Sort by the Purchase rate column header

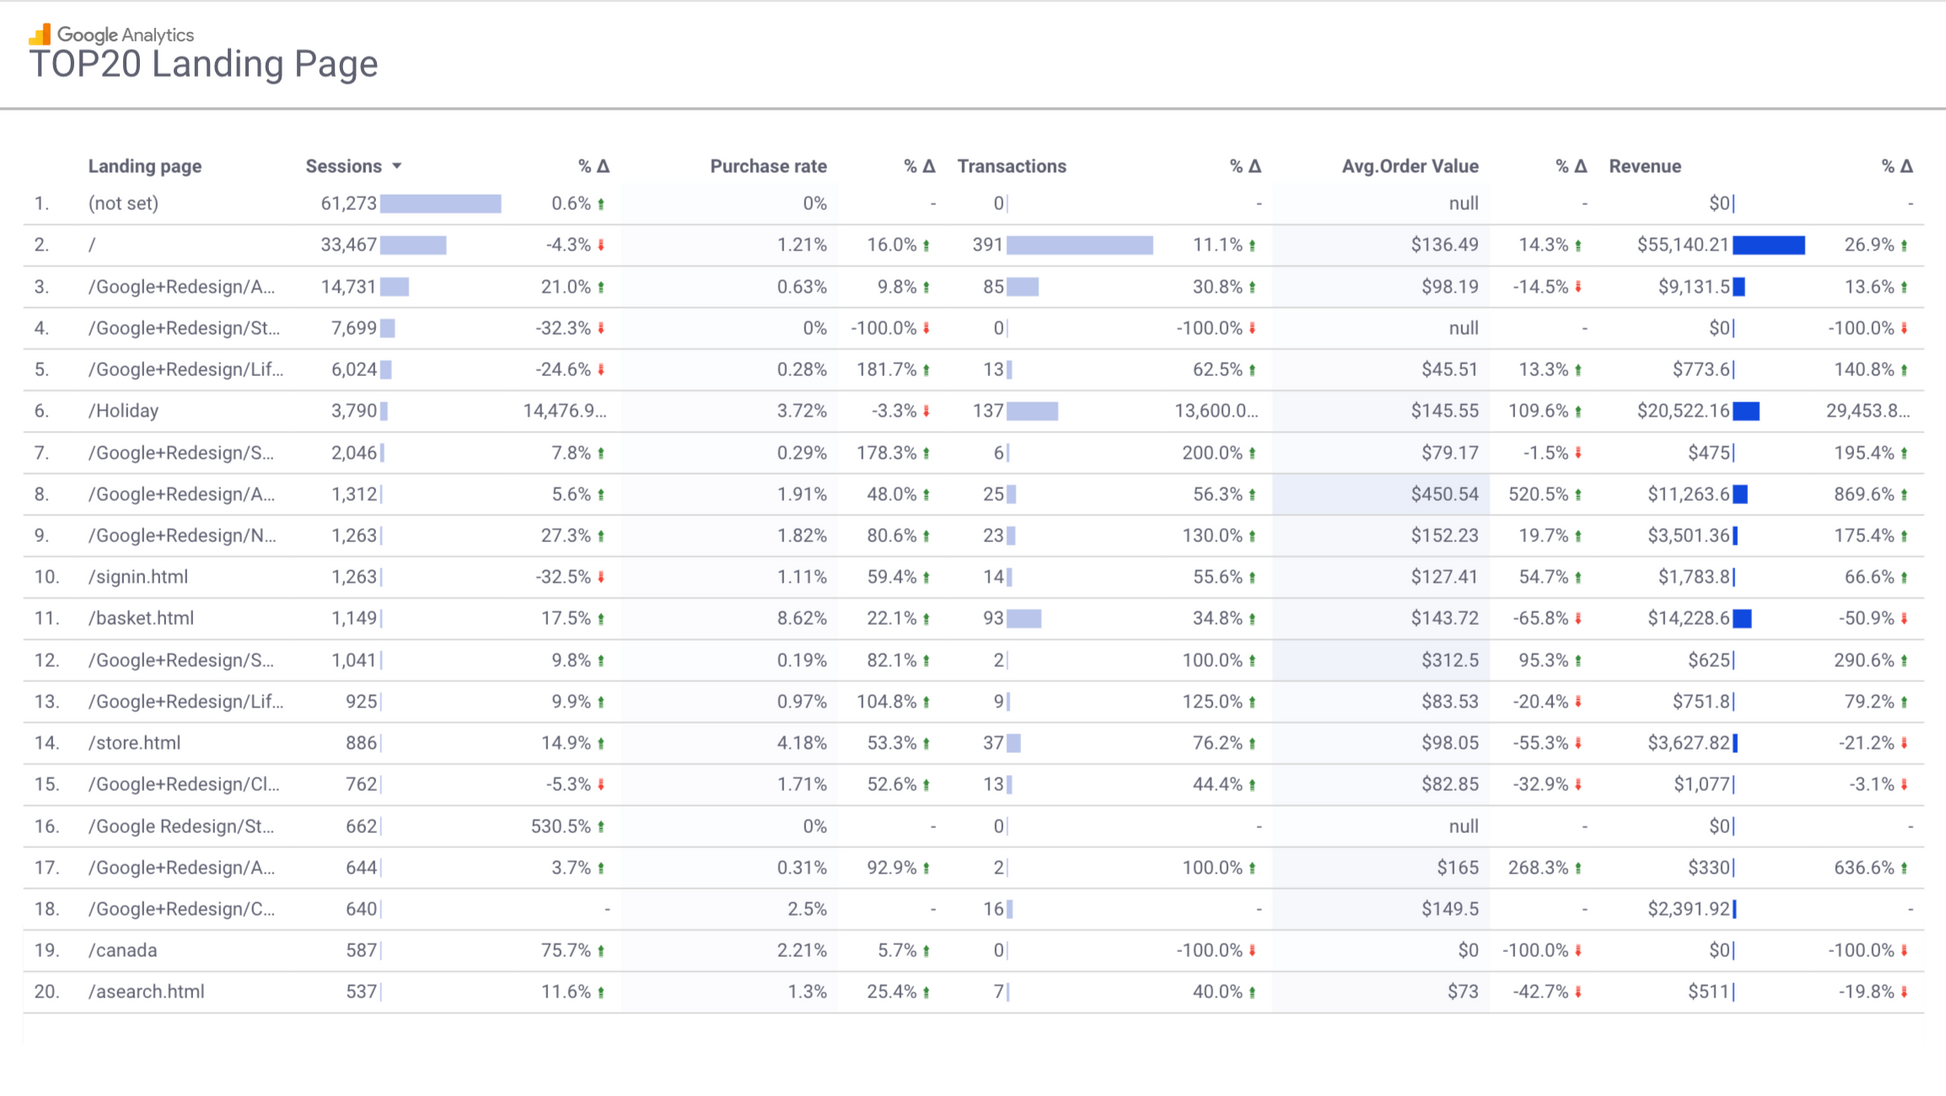pos(767,166)
